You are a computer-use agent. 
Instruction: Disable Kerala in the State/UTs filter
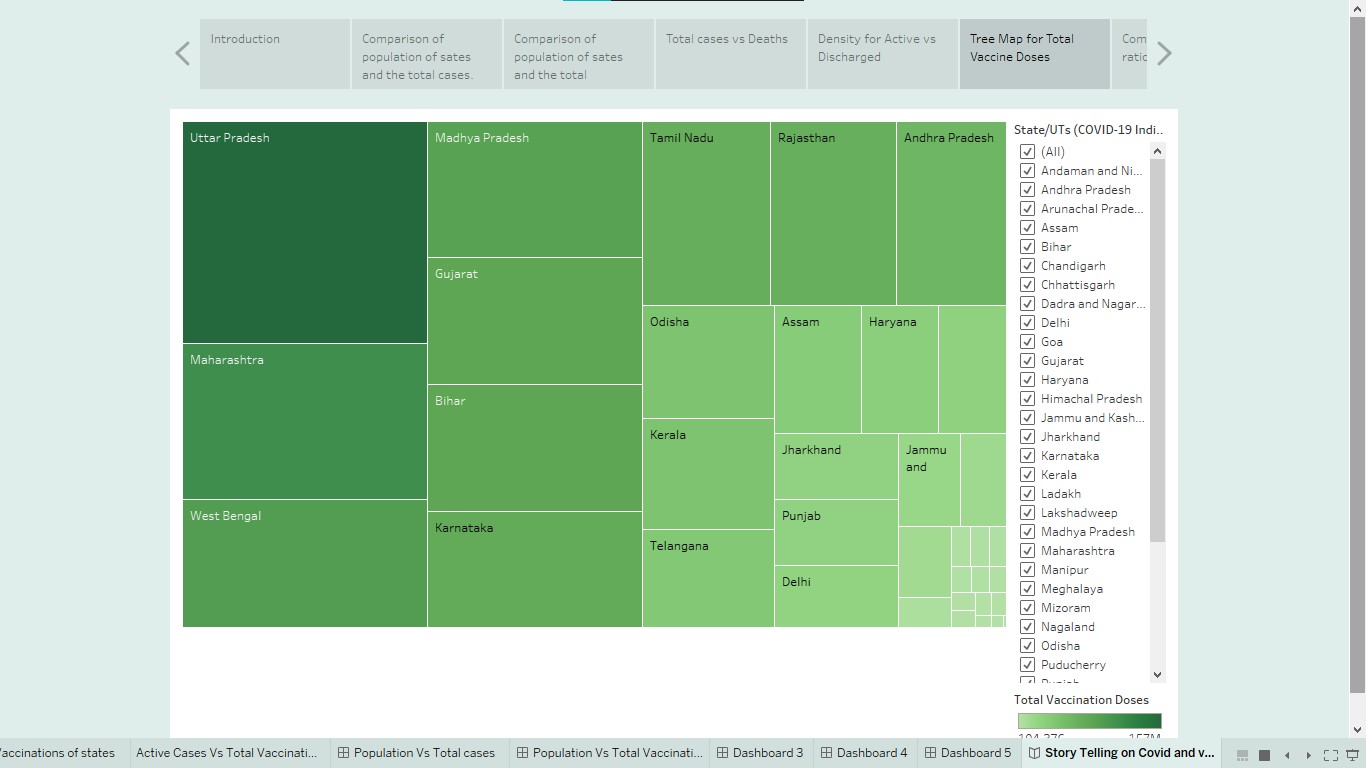pyautogui.click(x=1027, y=474)
